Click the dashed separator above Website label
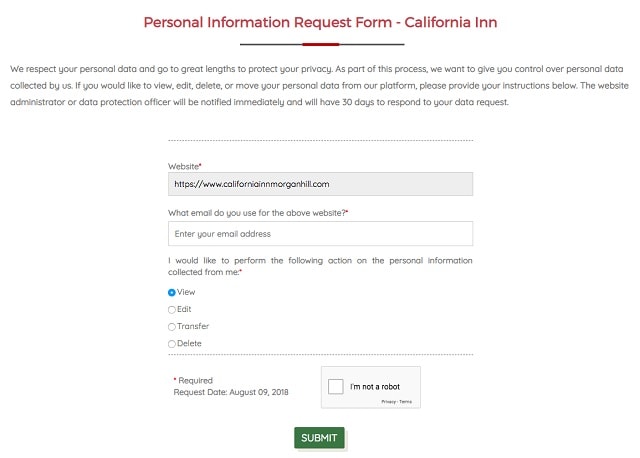The width and height of the screenshot is (640, 458). pyautogui.click(x=320, y=140)
